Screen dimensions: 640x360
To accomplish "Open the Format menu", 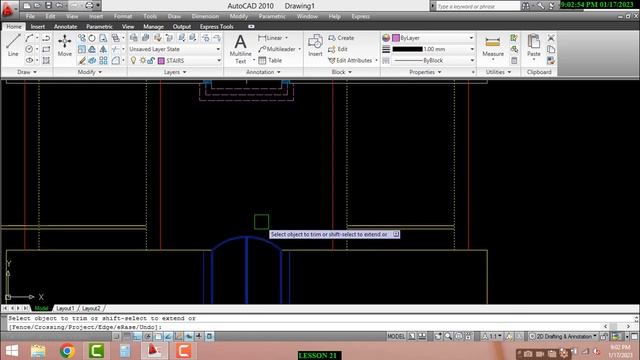I will click(x=123, y=16).
